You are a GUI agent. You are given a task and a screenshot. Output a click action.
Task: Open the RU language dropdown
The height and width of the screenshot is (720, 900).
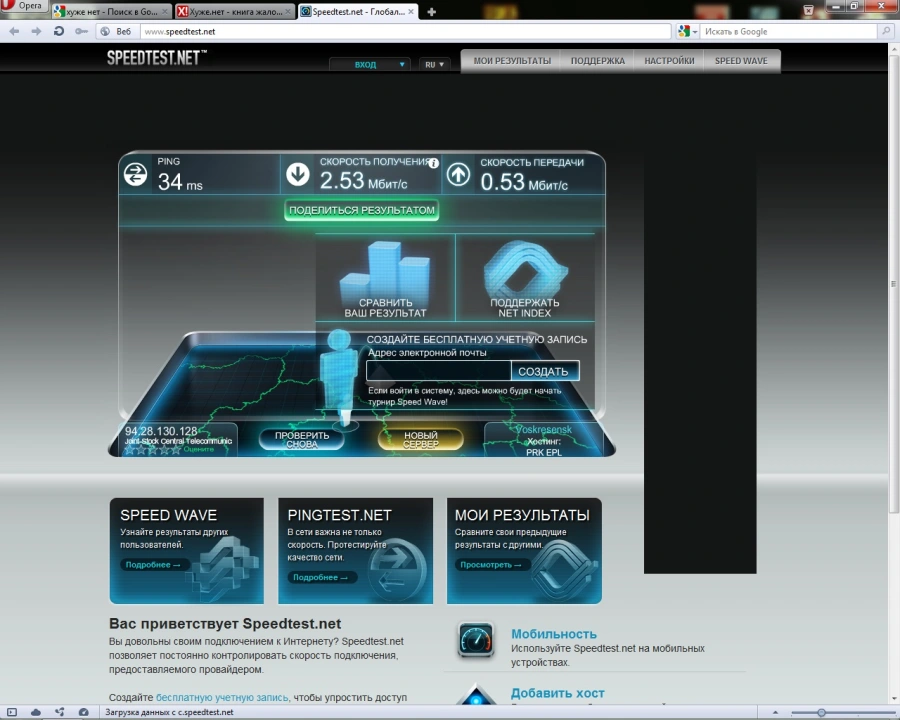[x=435, y=64]
